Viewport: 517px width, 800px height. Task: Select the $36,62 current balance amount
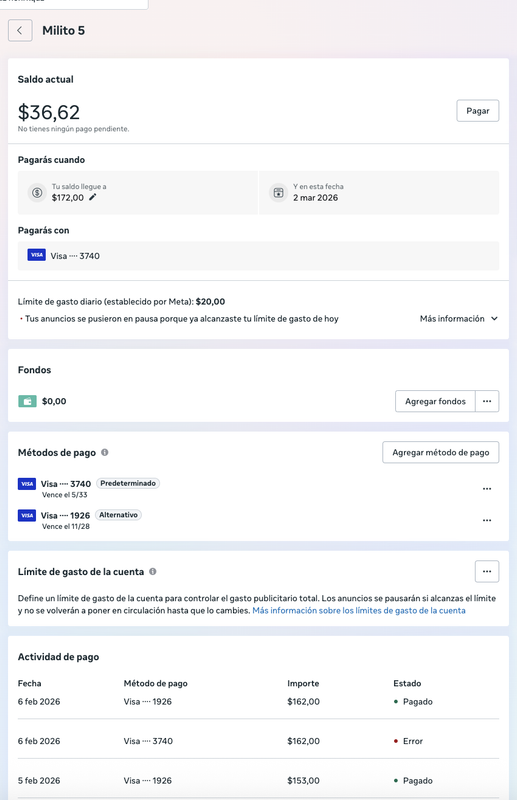point(49,112)
